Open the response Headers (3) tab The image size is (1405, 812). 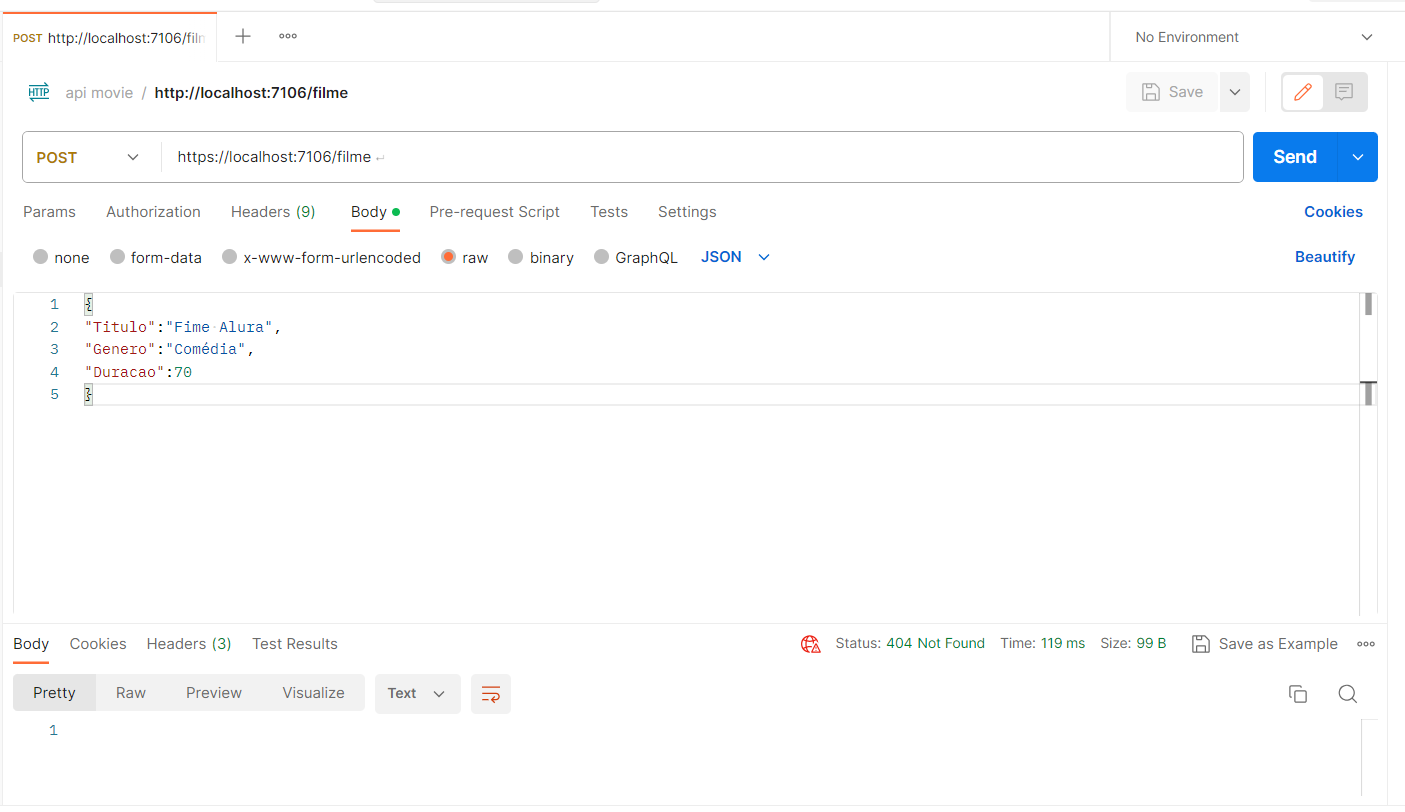[189, 644]
